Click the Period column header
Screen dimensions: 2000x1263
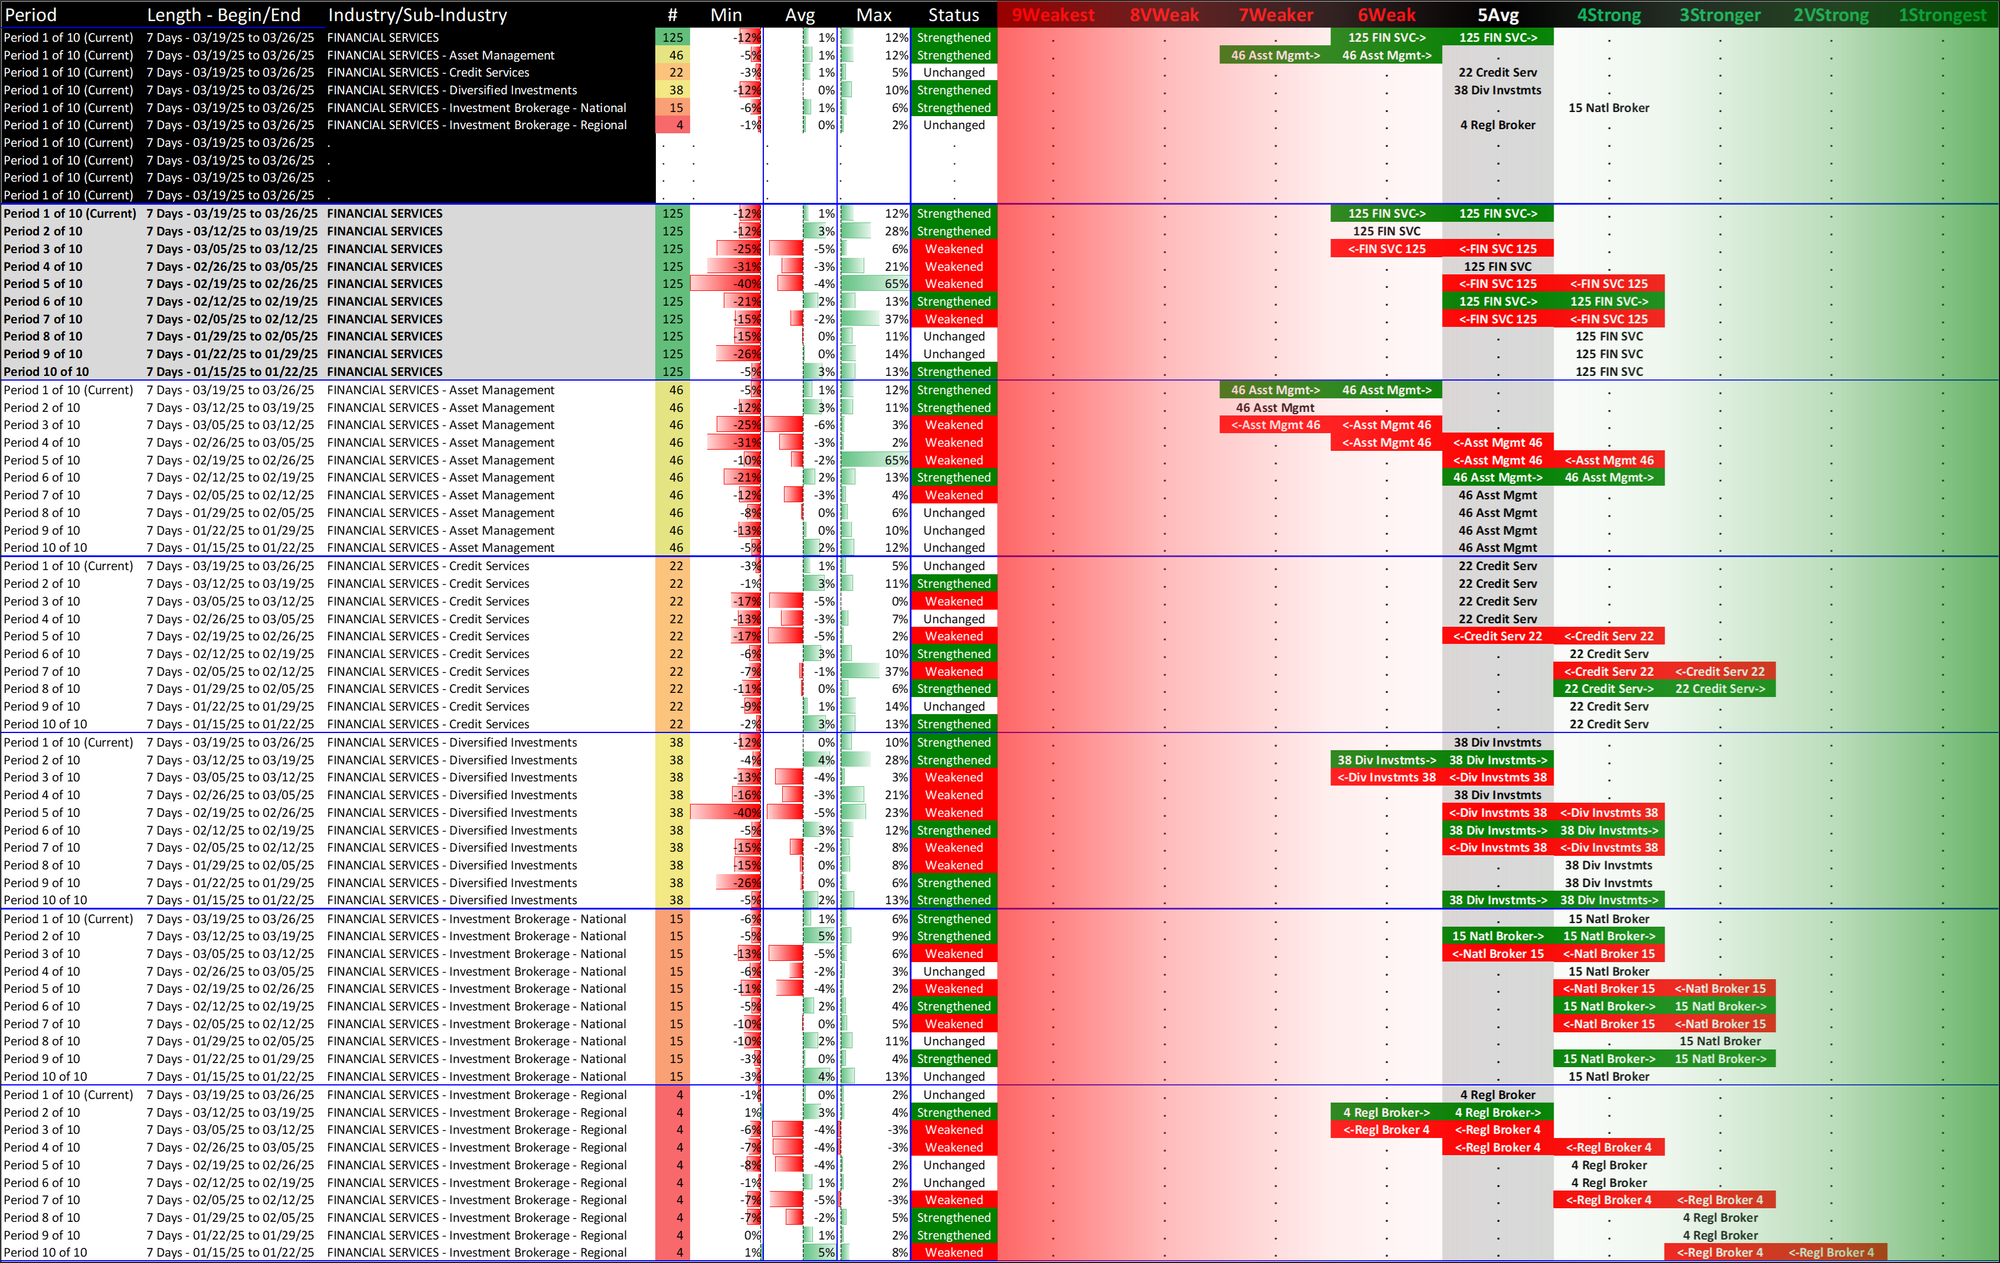tap(31, 15)
